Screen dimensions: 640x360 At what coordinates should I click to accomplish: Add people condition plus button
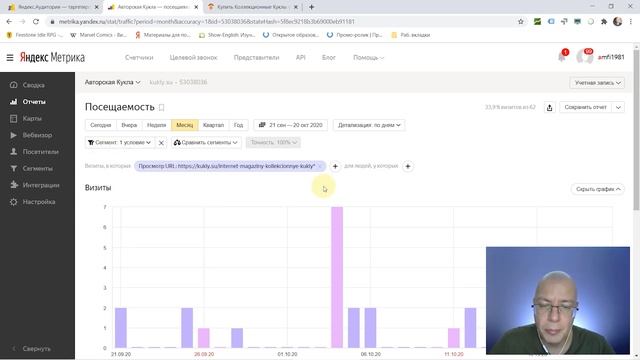click(x=408, y=166)
